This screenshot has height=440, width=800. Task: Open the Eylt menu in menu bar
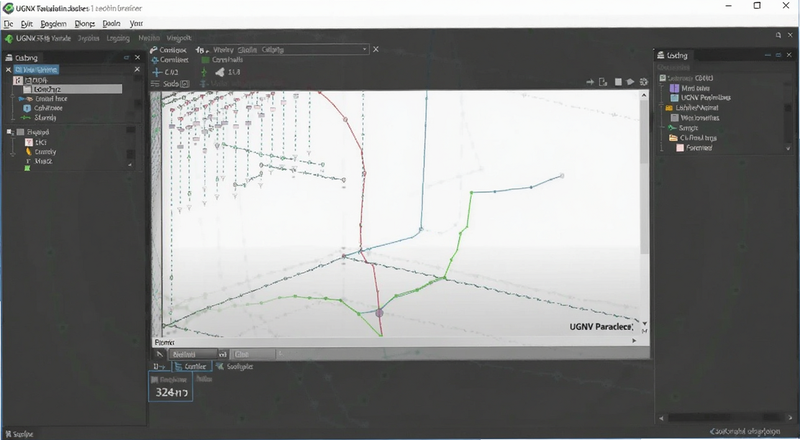coord(27,24)
